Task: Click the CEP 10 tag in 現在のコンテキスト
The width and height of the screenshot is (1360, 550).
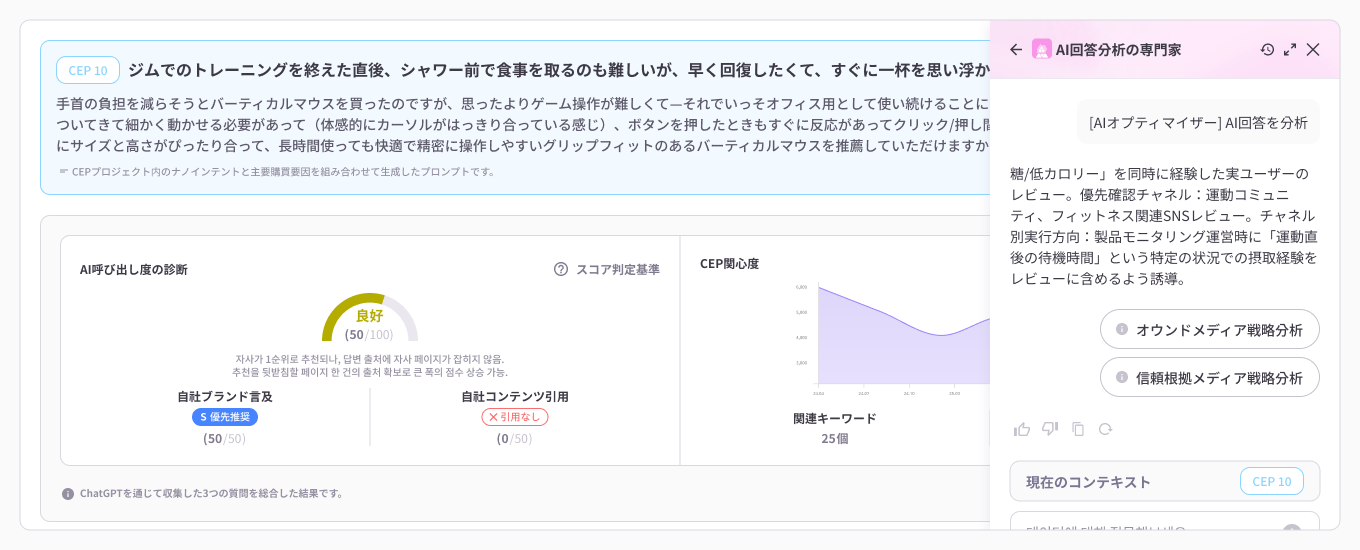Action: click(x=1272, y=481)
